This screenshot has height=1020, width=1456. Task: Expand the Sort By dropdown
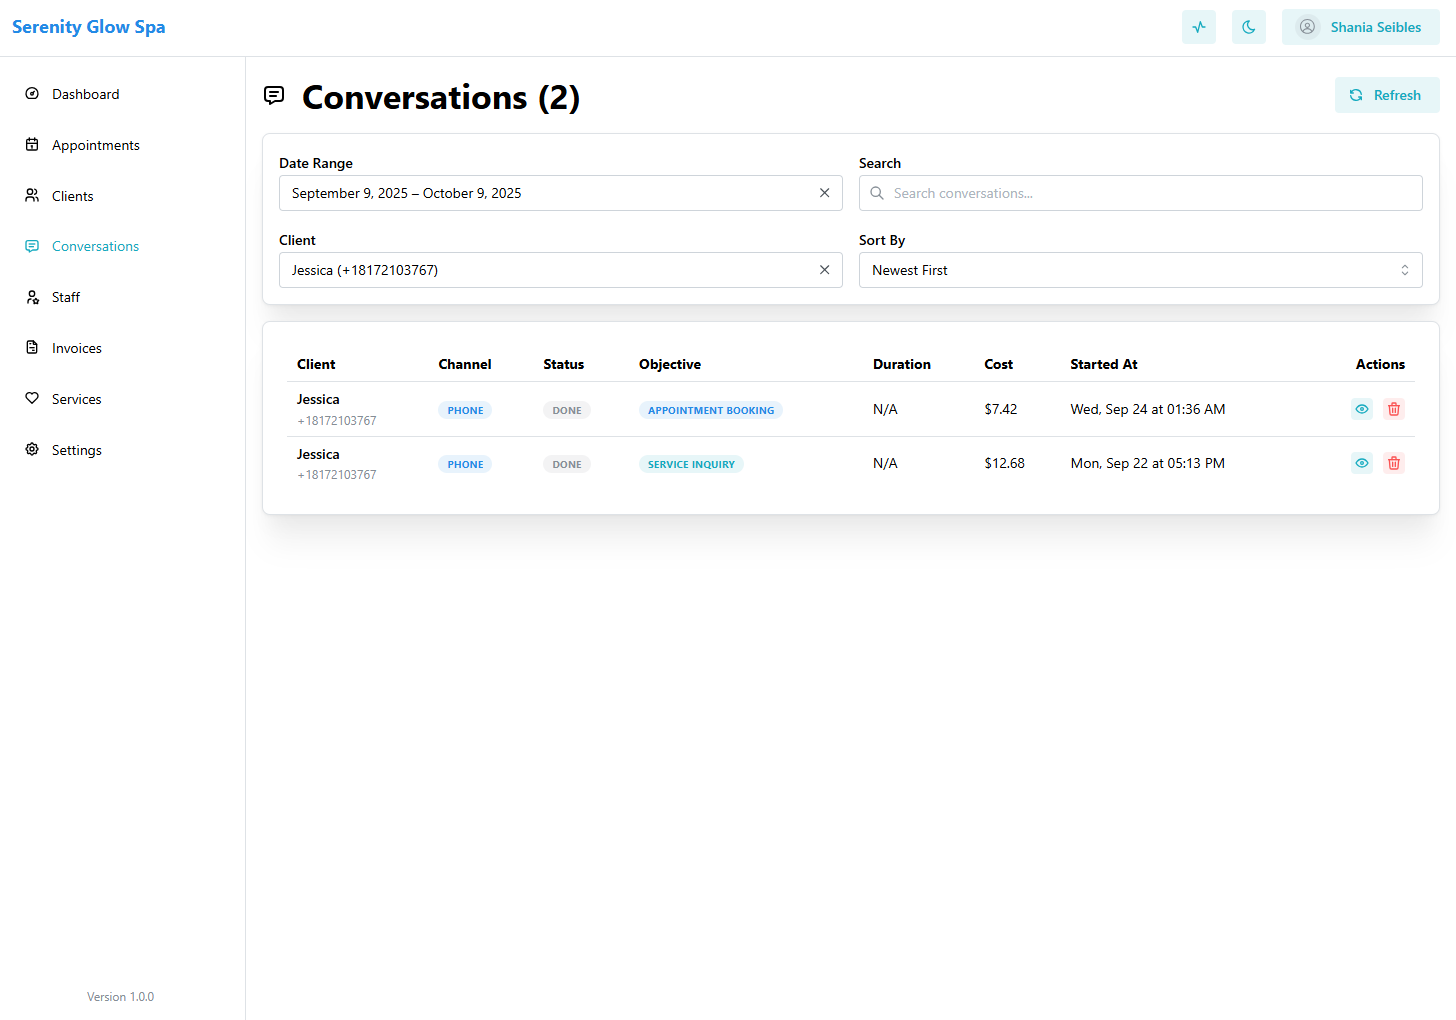pyautogui.click(x=1140, y=270)
